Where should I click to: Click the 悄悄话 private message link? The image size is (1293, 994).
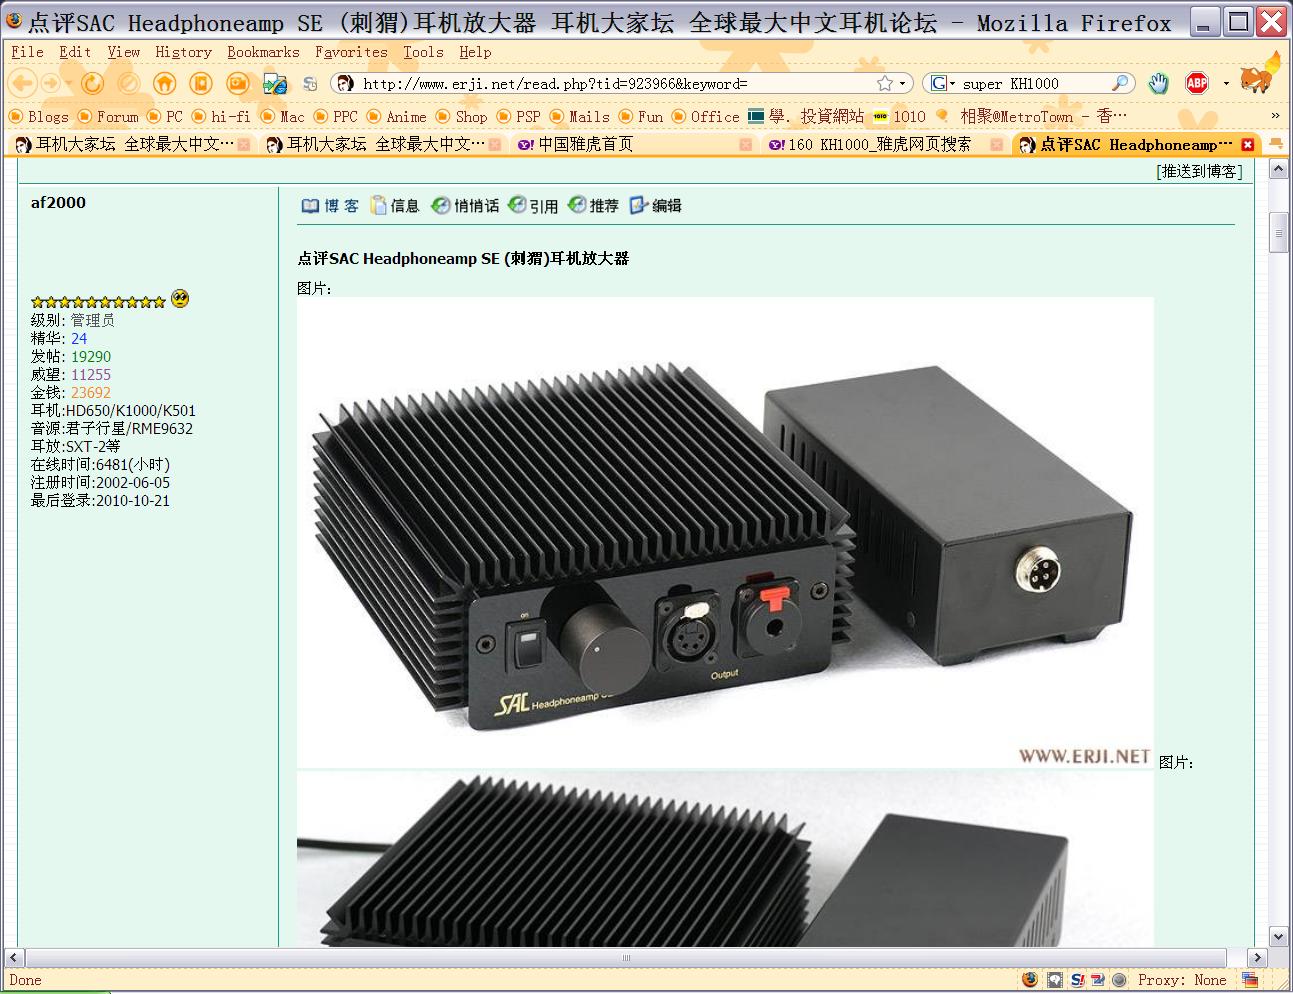pos(466,206)
